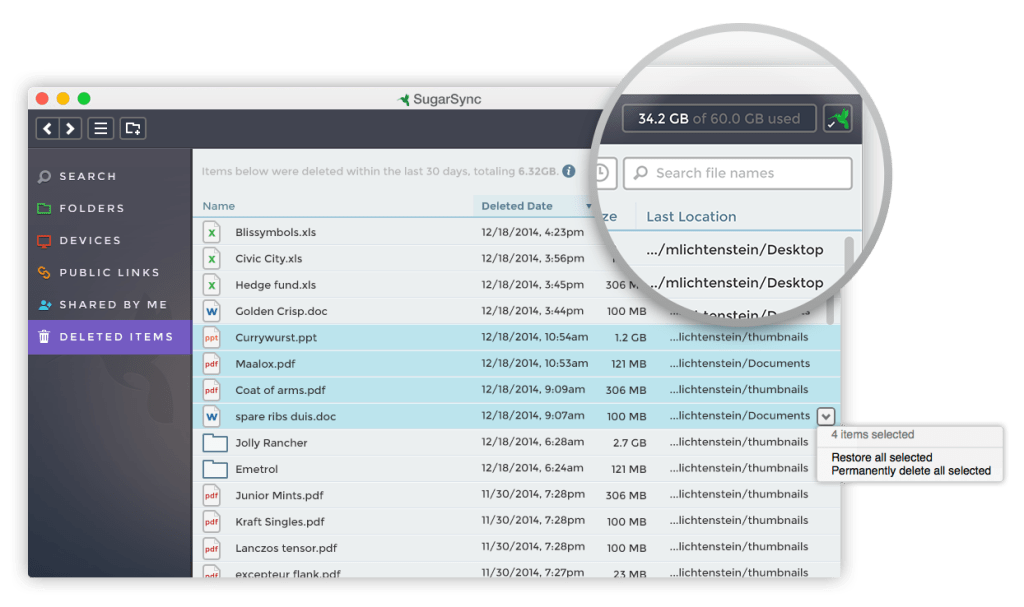Image resolution: width=1024 pixels, height=607 pixels.
Task: Click the clock history icon near search
Action: tap(601, 172)
